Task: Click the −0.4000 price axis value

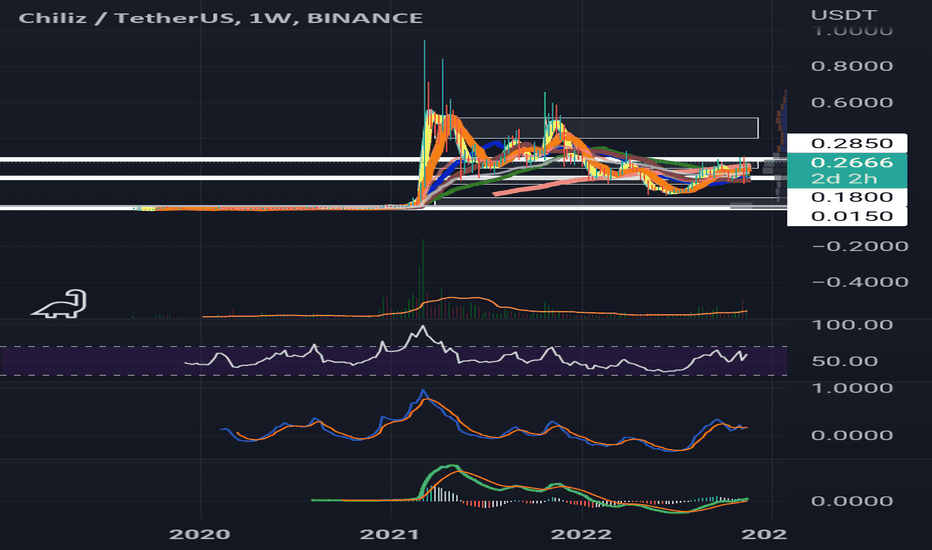Action: point(859,282)
